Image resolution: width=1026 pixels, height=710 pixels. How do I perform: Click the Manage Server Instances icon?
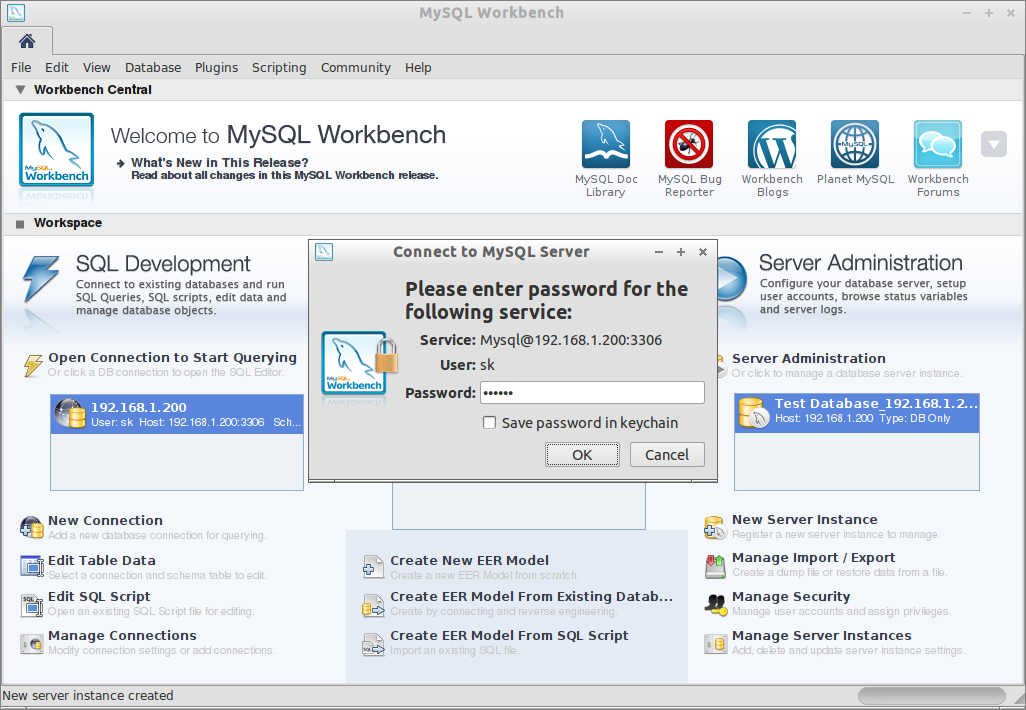(715, 644)
